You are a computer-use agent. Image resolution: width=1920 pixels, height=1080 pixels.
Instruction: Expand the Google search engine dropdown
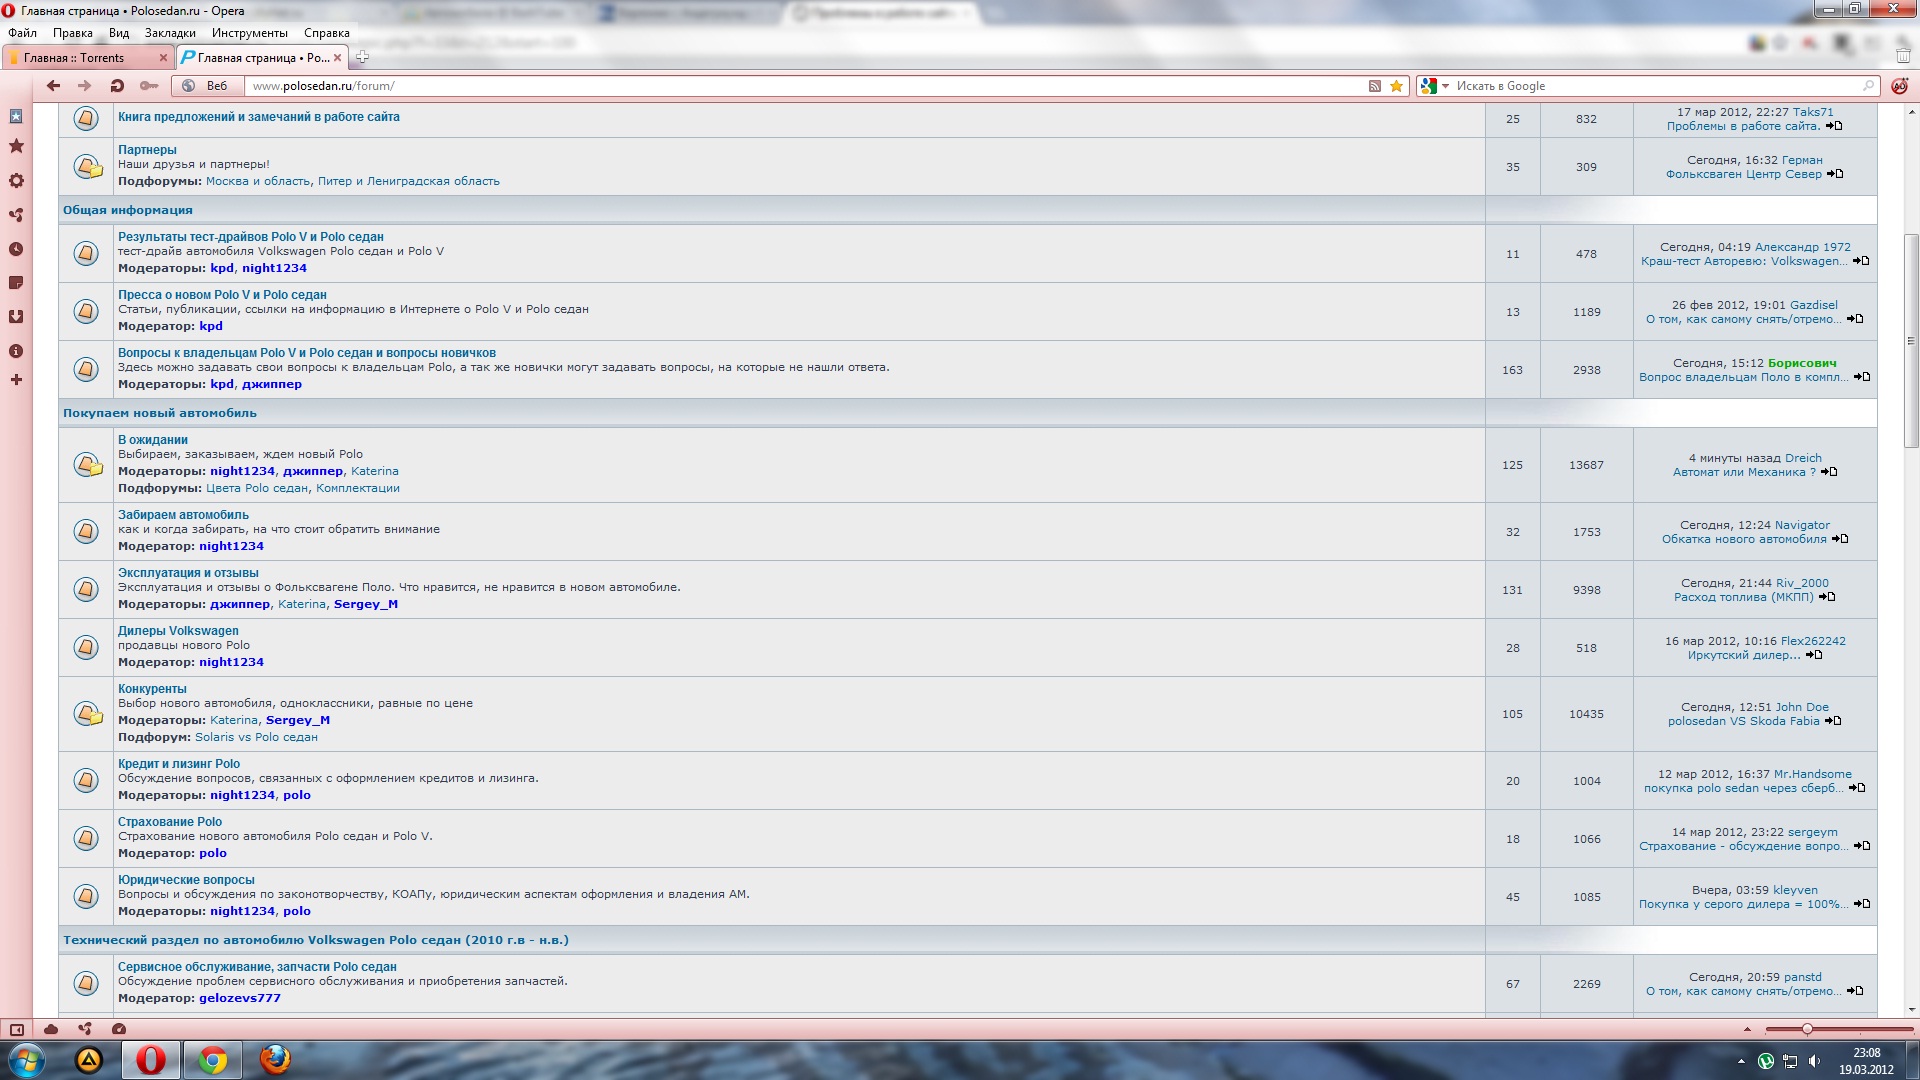click(1445, 86)
